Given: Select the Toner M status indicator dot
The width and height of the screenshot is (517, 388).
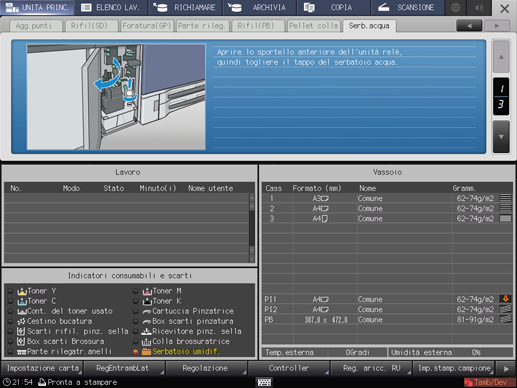Looking at the screenshot, I should point(135,291).
